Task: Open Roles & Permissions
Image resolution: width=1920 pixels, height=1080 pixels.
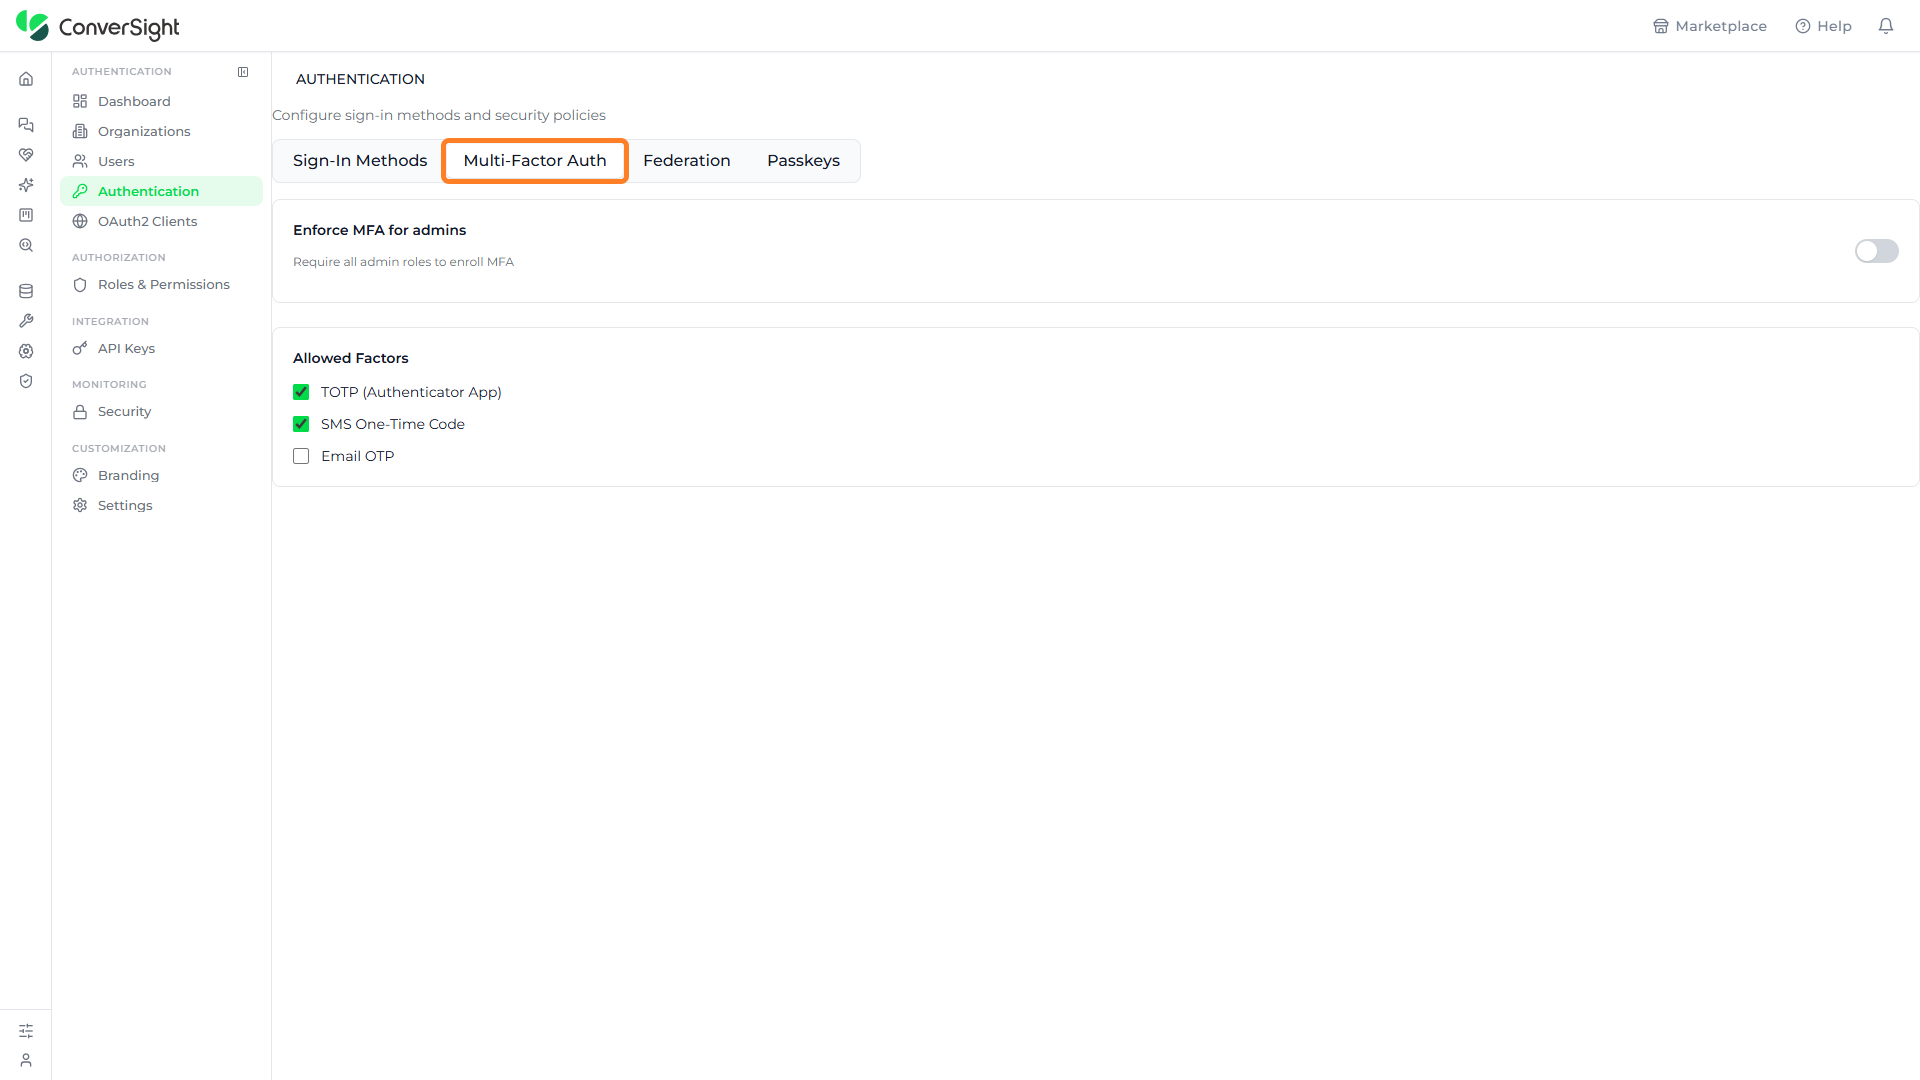Action: tap(161, 284)
